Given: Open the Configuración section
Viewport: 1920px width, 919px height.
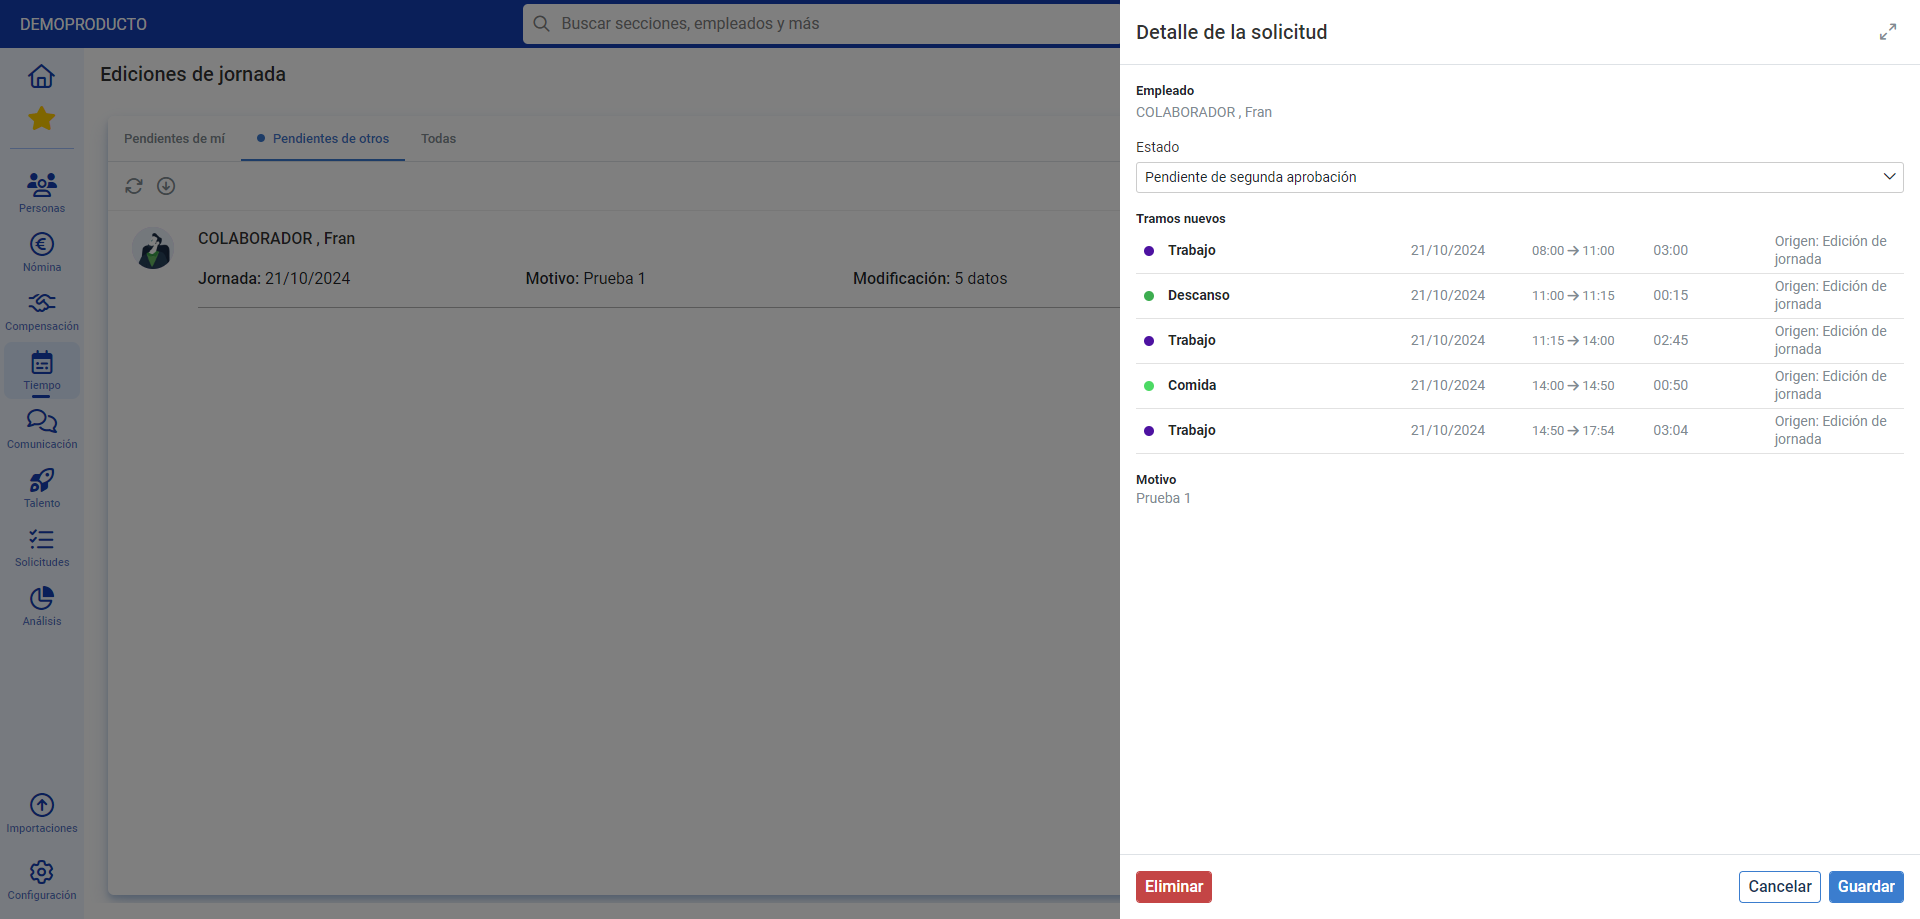Looking at the screenshot, I should [42, 880].
